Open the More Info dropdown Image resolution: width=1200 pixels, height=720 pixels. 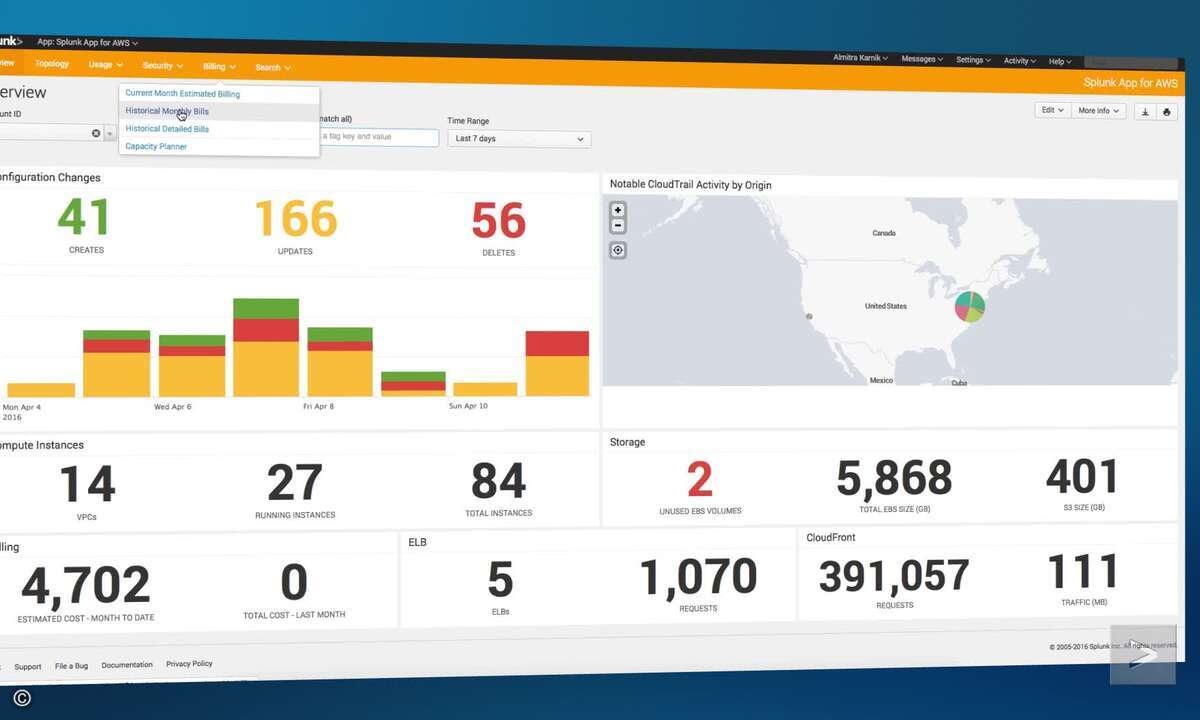click(x=1098, y=111)
